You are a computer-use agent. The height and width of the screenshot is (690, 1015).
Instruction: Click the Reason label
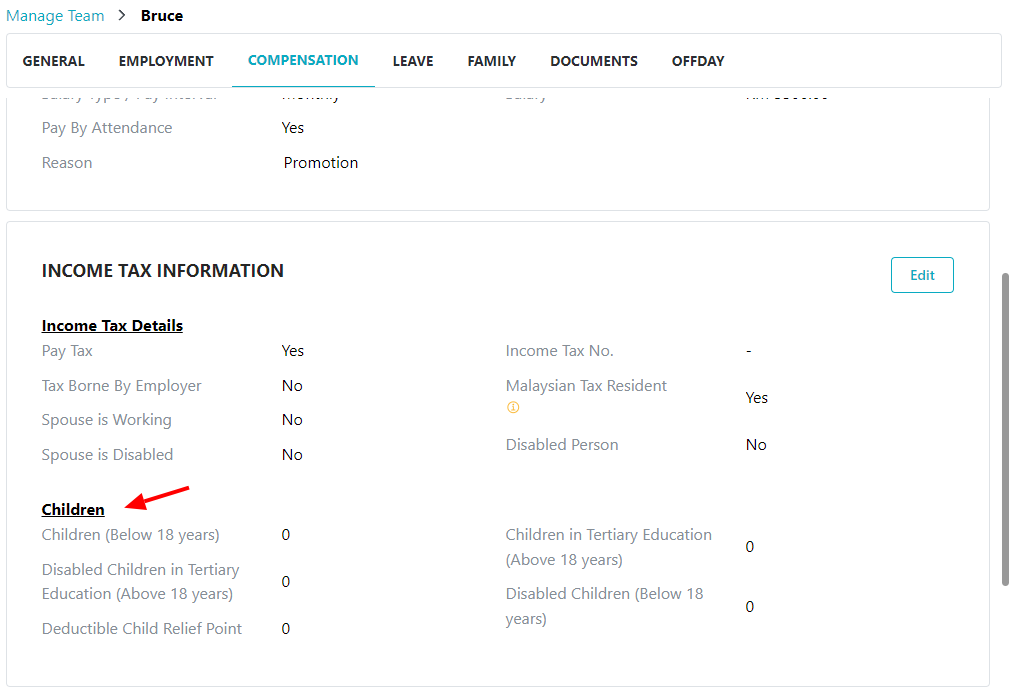coord(67,162)
